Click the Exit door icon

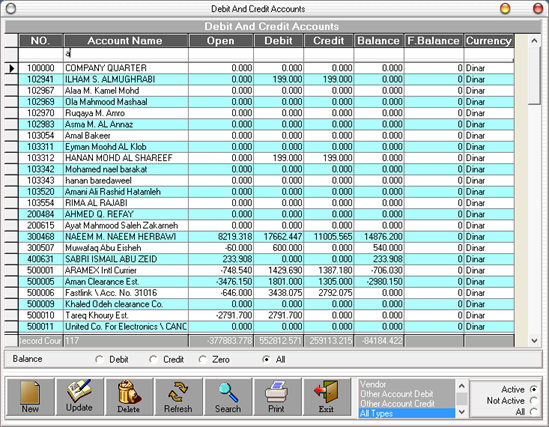pos(326,397)
